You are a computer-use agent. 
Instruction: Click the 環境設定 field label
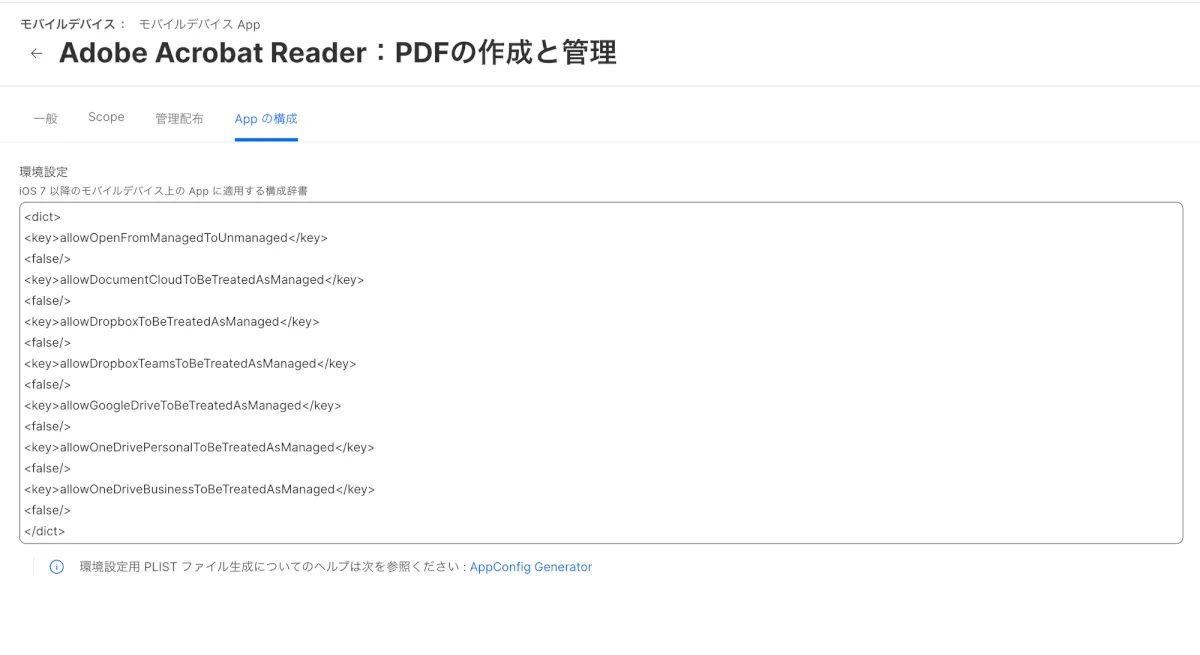44,172
